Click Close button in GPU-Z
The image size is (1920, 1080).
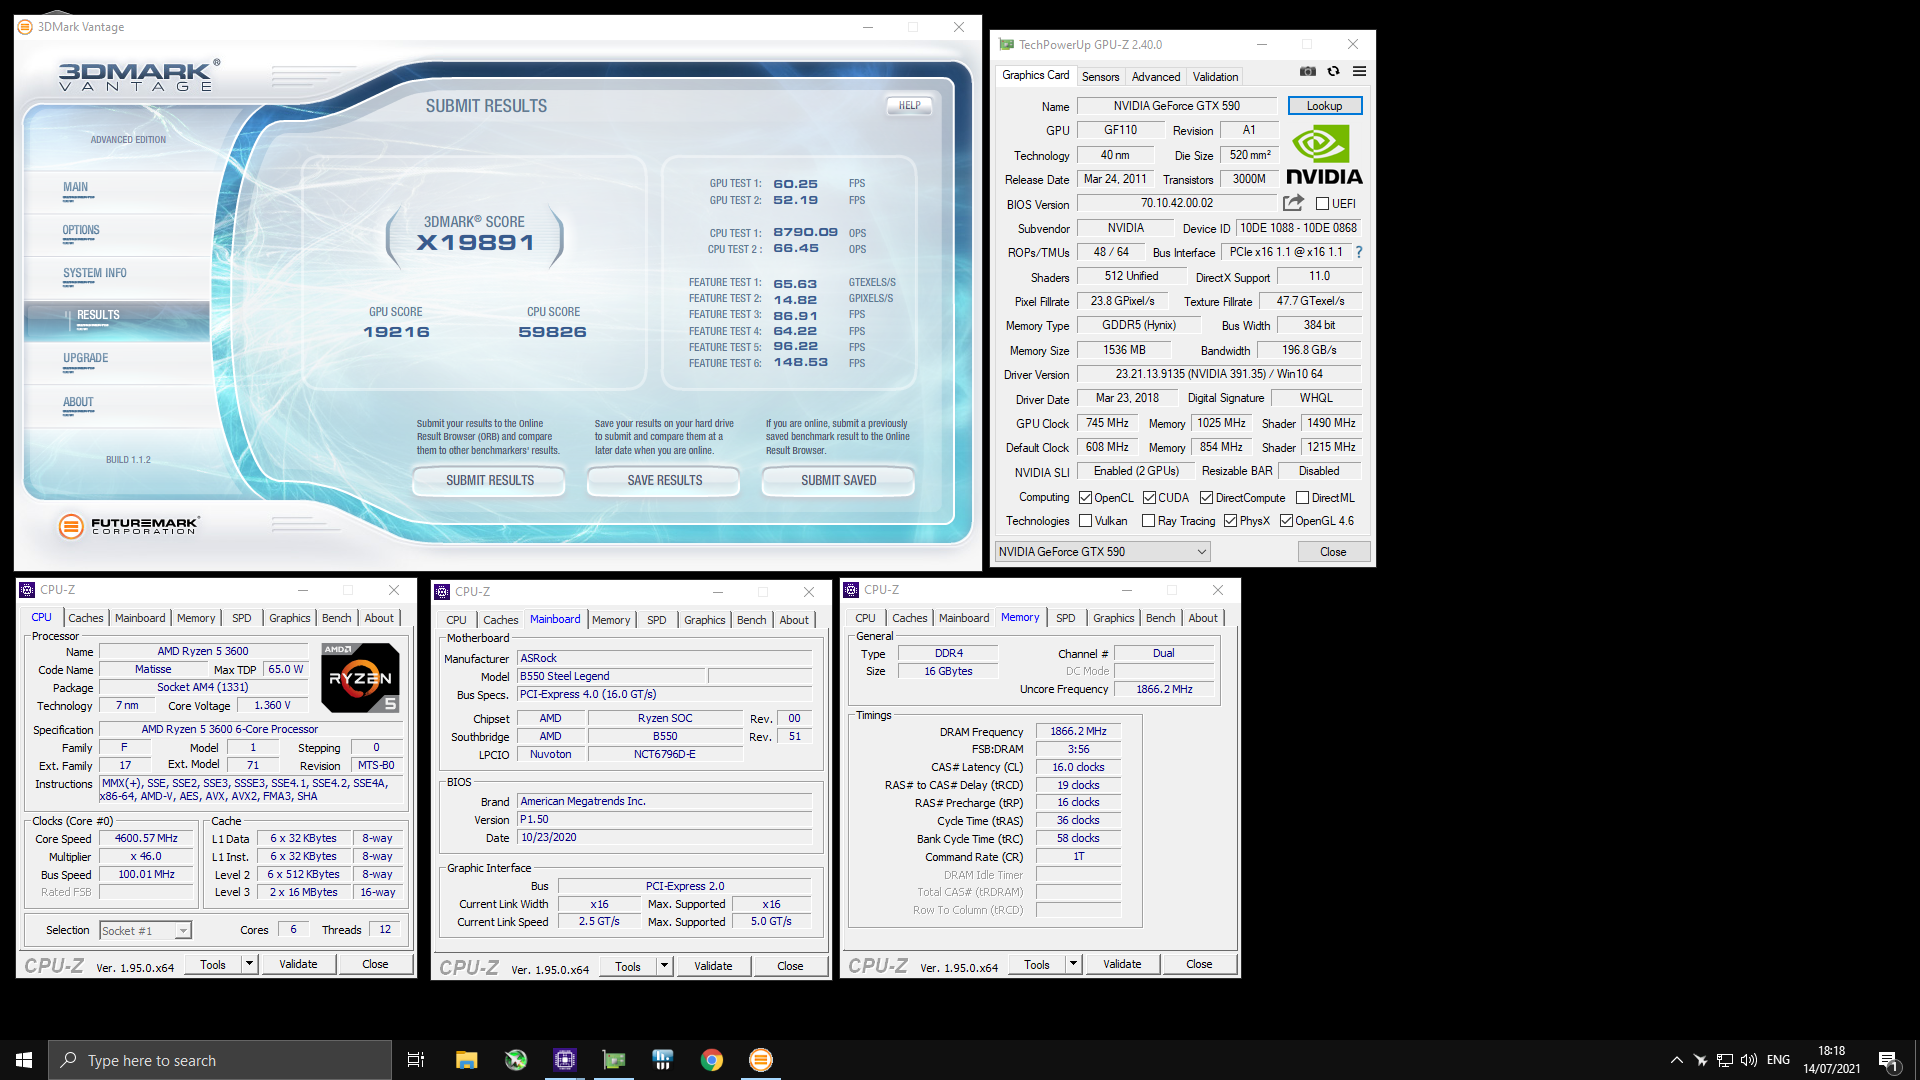point(1333,552)
